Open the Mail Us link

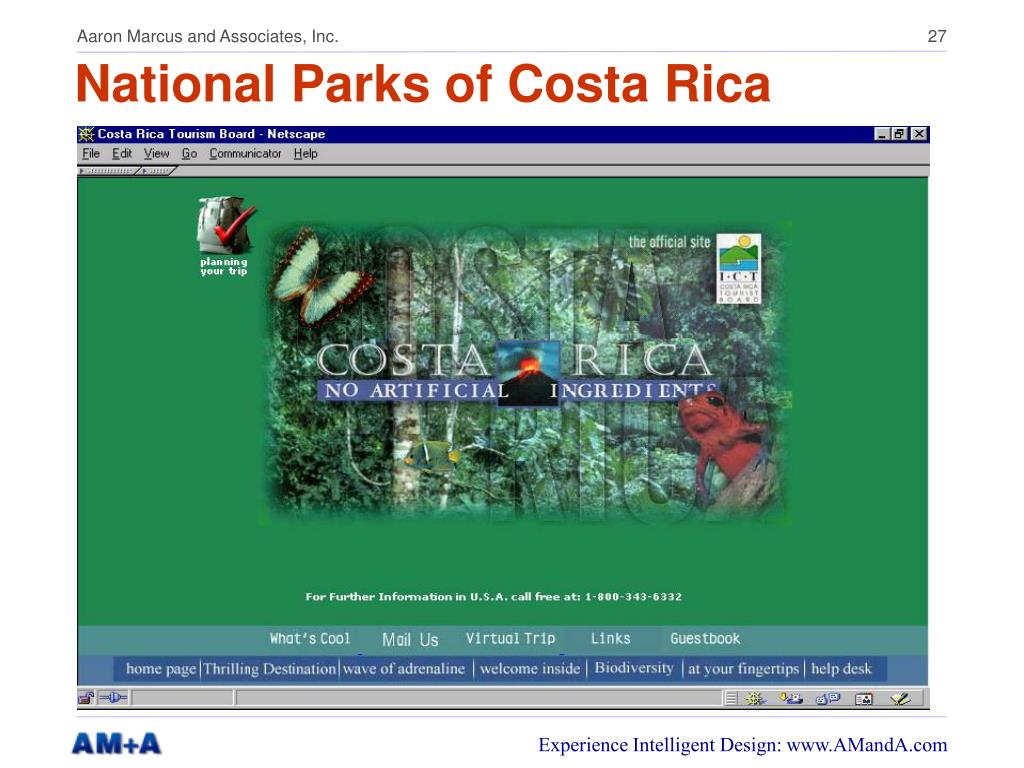tap(410, 639)
